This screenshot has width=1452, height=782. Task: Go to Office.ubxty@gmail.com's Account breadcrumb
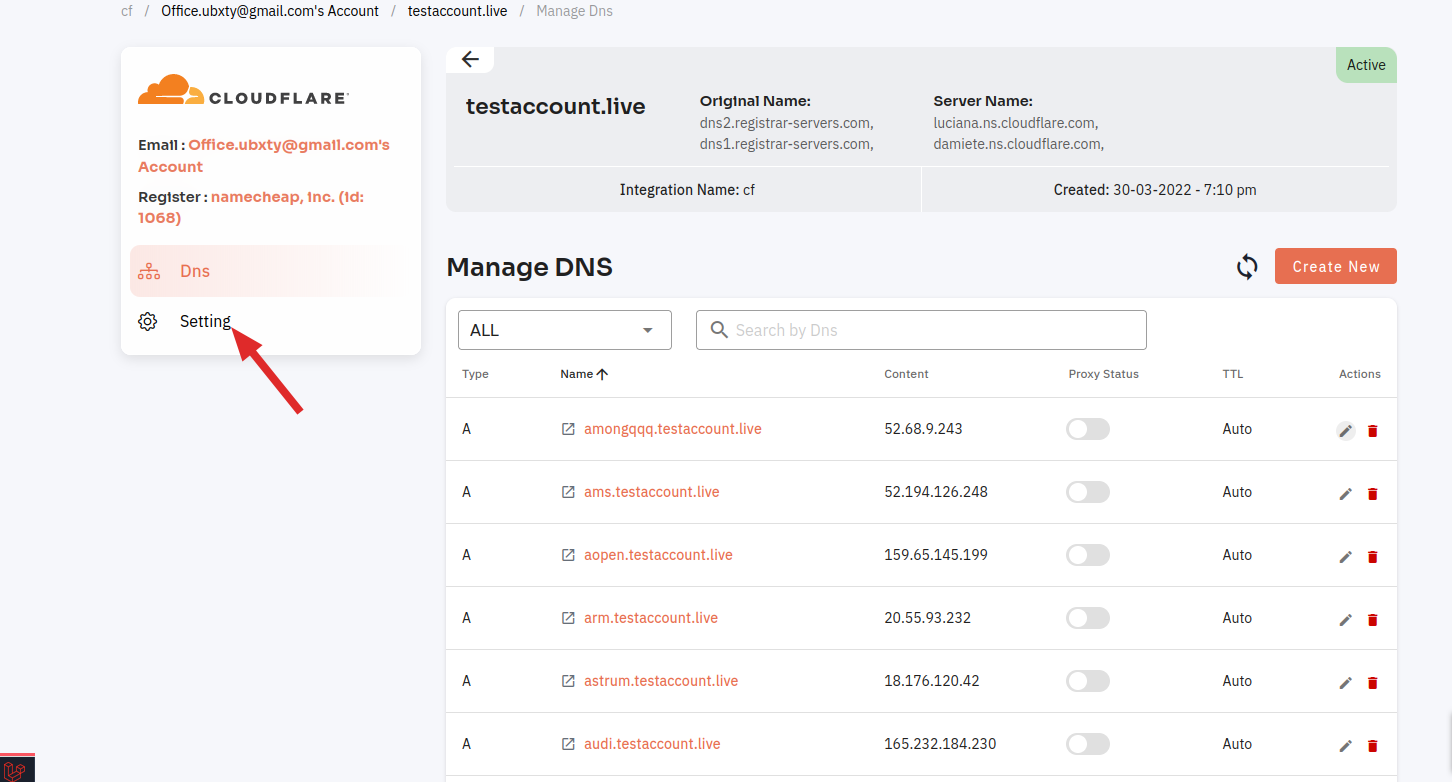(270, 11)
